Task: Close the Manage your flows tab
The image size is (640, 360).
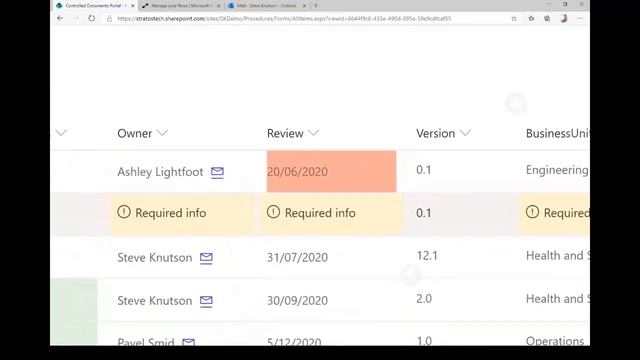Action: [x=218, y=6]
